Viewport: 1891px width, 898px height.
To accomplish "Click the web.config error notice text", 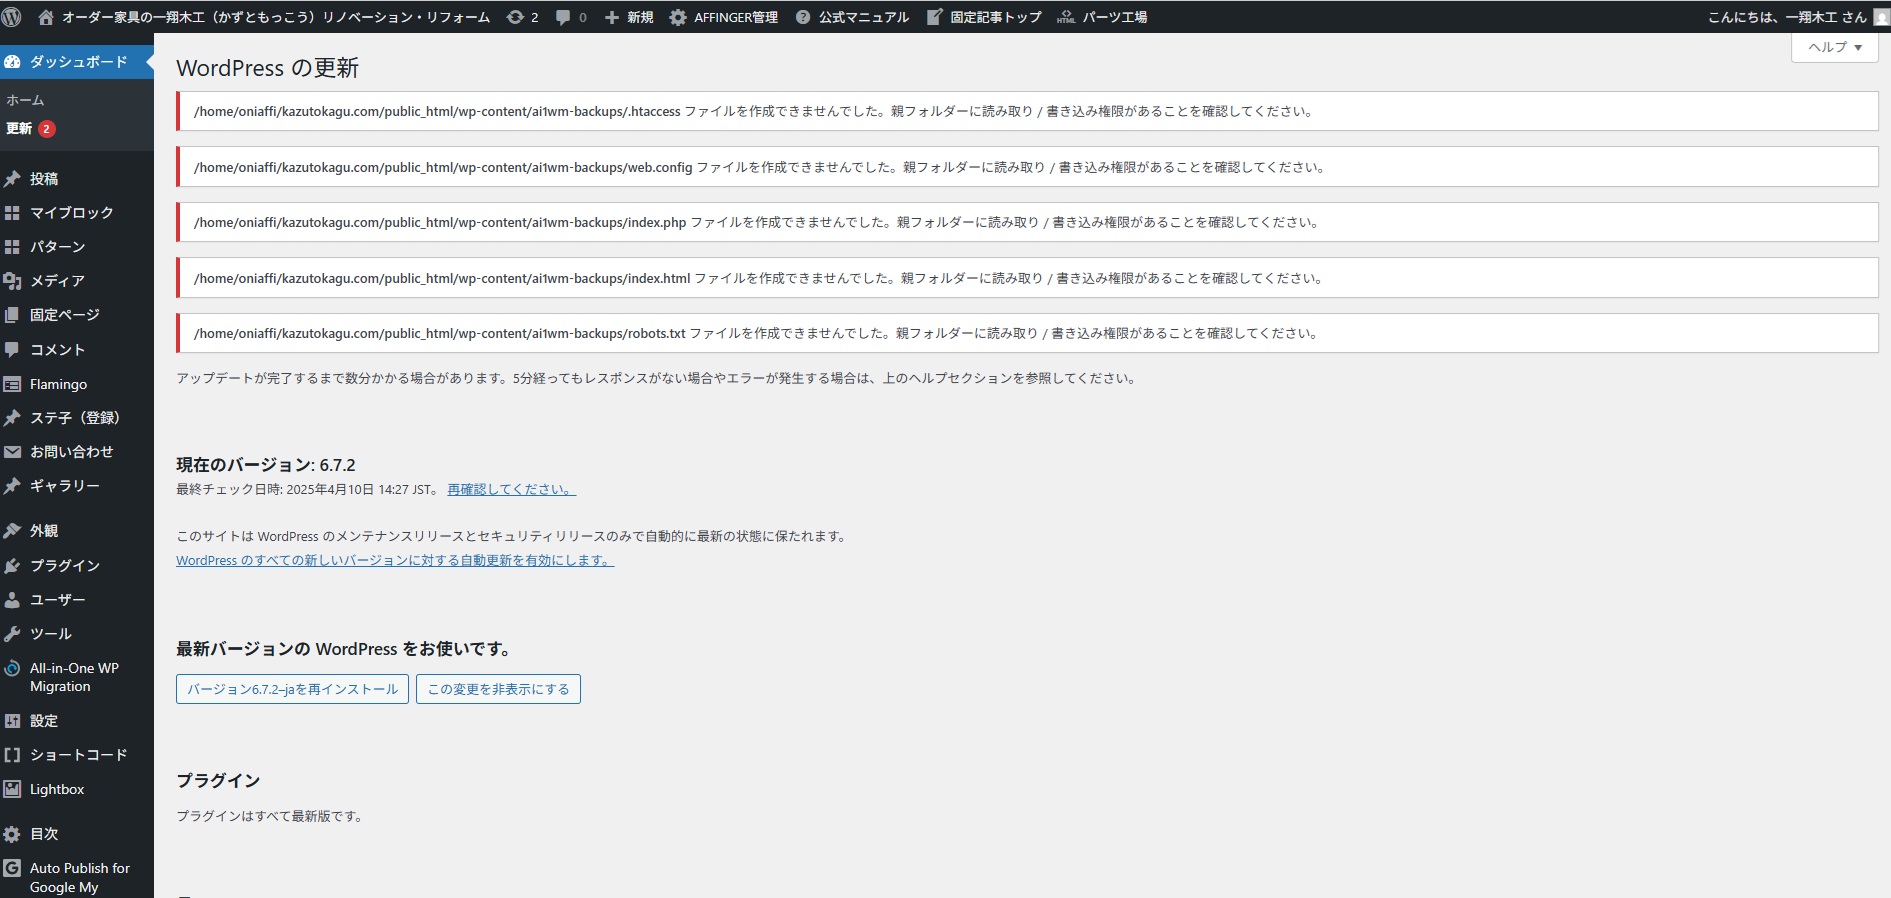I will coord(759,167).
